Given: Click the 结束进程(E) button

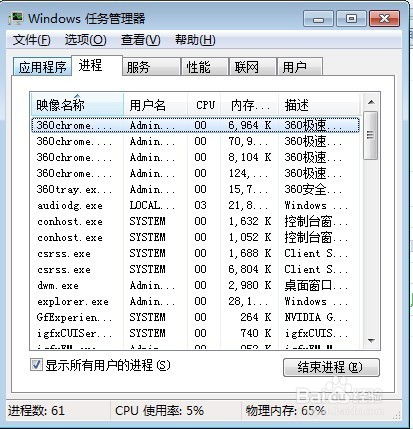Looking at the screenshot, I should click(331, 367).
